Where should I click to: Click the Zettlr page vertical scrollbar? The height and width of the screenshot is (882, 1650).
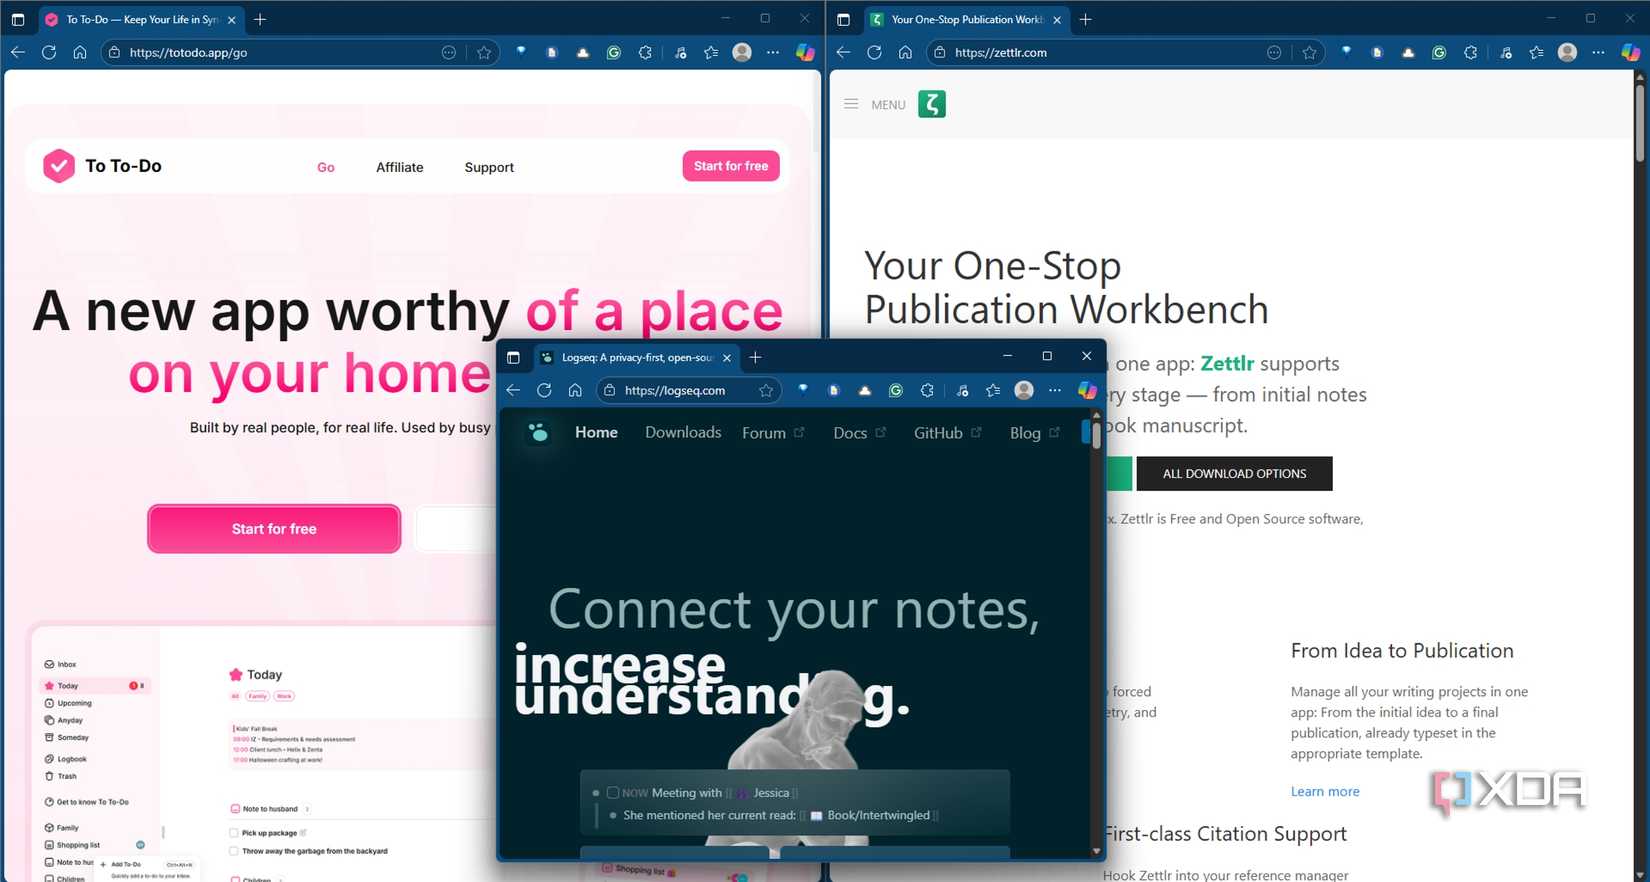pos(1640,123)
